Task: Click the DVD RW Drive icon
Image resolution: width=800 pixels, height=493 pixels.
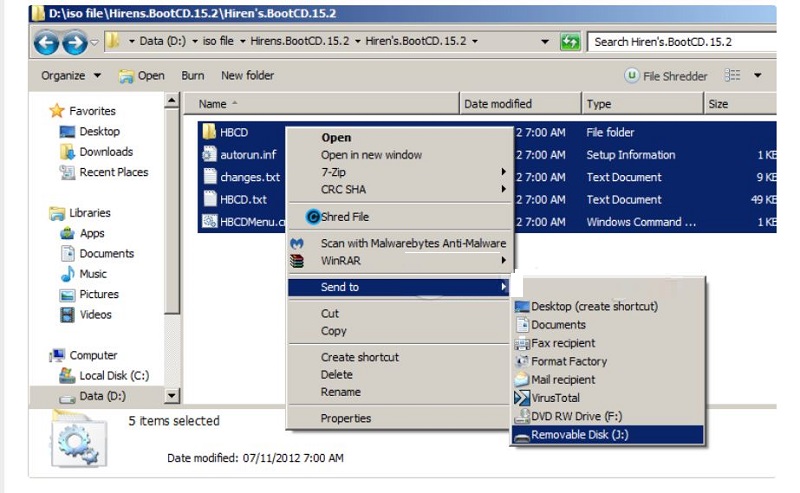Action: tap(522, 416)
